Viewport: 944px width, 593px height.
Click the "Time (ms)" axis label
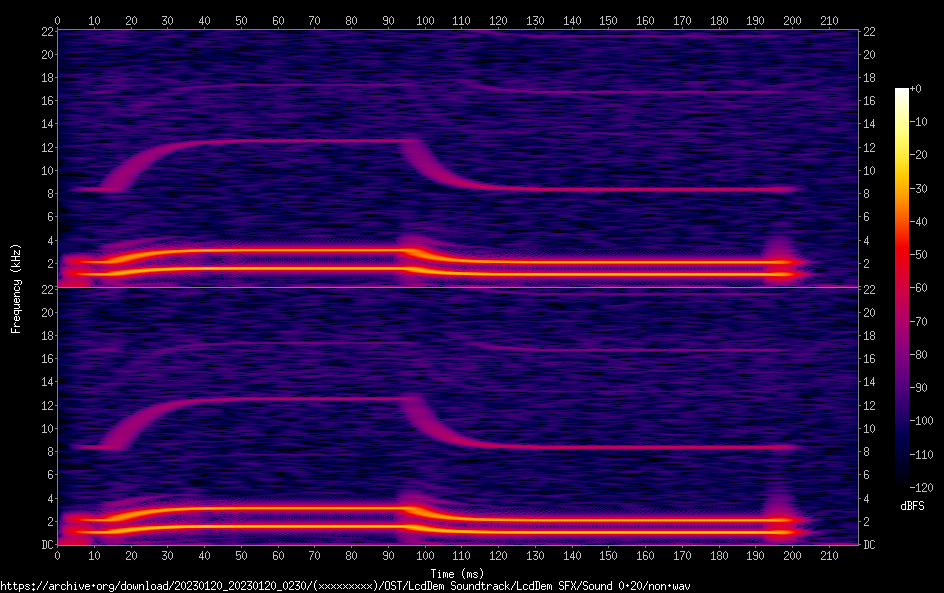coord(457,573)
